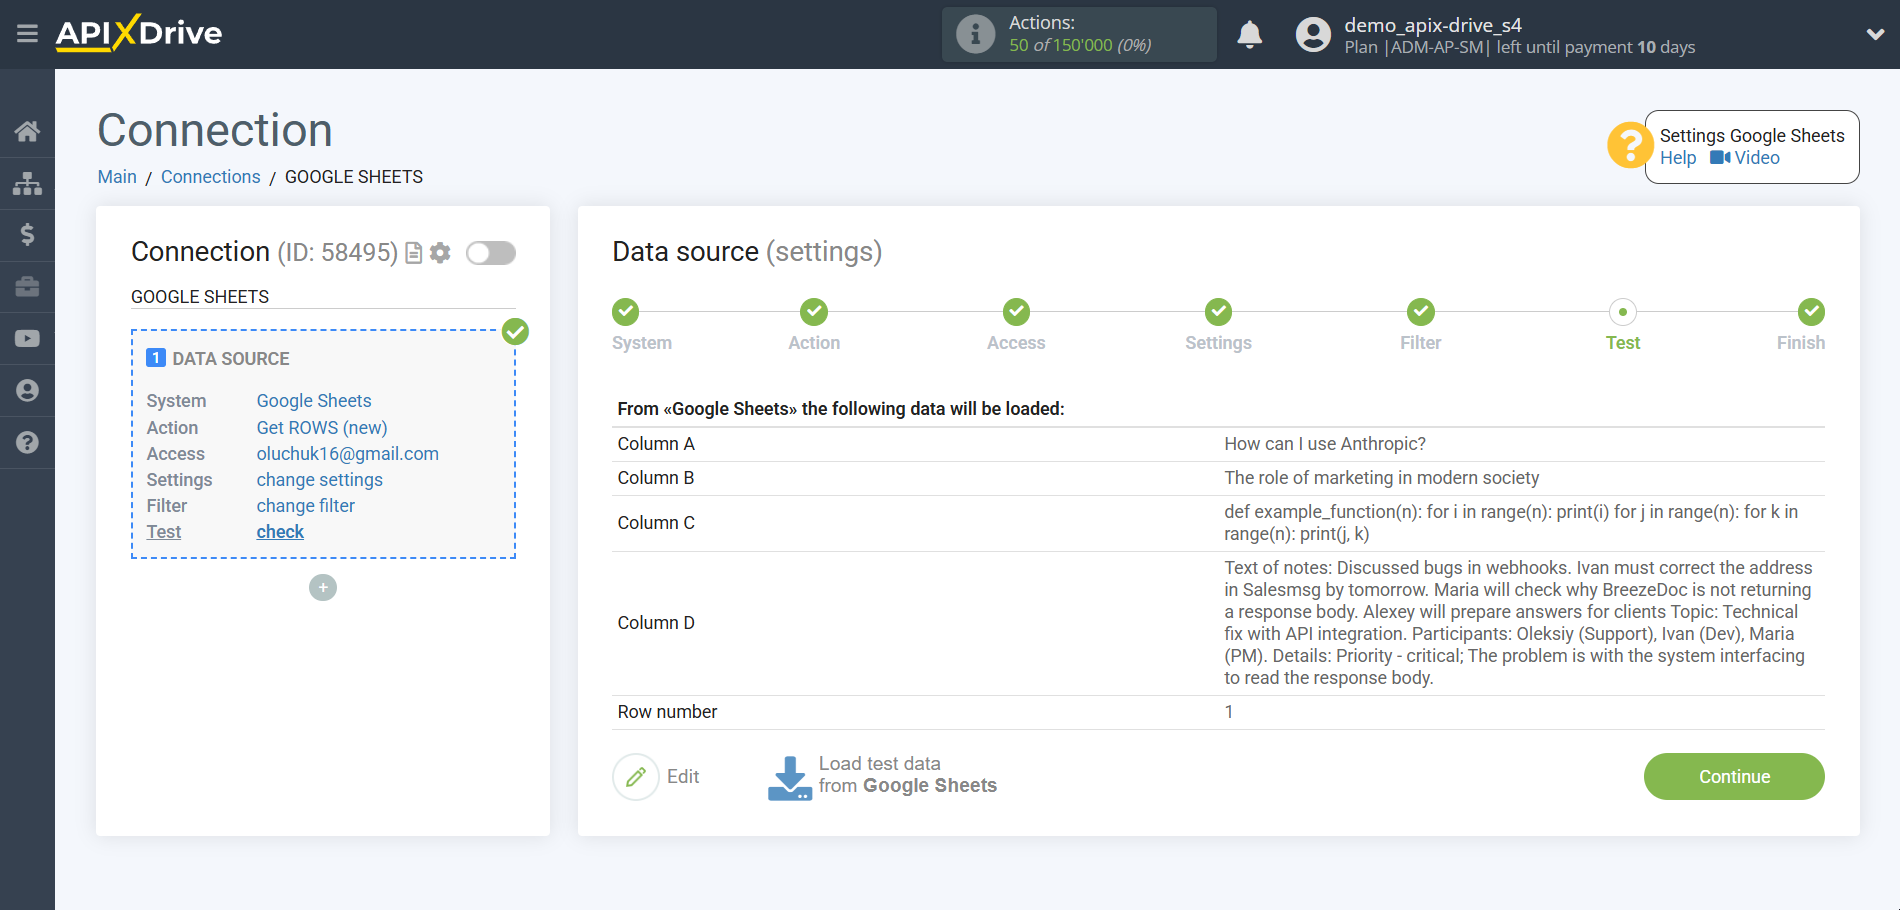This screenshot has width=1900, height=910.
Task: Go to Main breadcrumb
Action: 117,177
